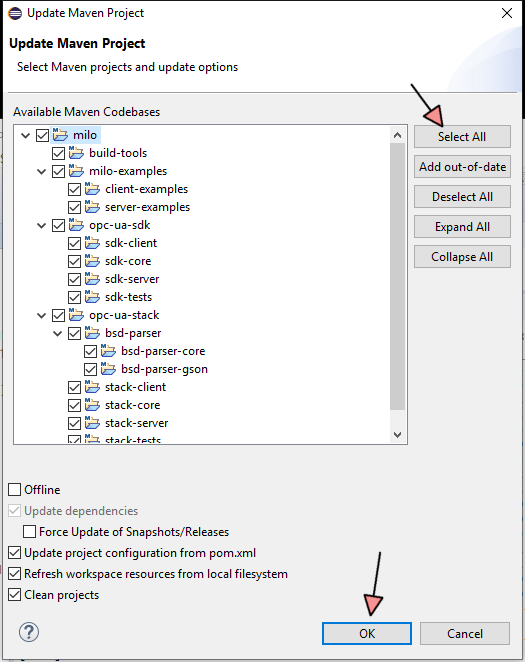Viewport: 525px width, 662px height.
Task: Click the stack-server folder icon
Action: (x=92, y=423)
